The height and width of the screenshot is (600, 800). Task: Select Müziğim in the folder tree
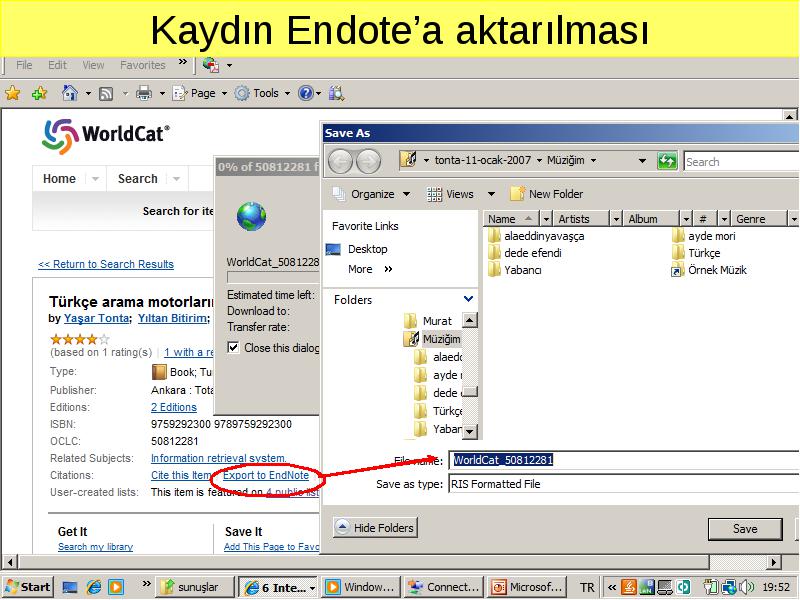[x=433, y=339]
